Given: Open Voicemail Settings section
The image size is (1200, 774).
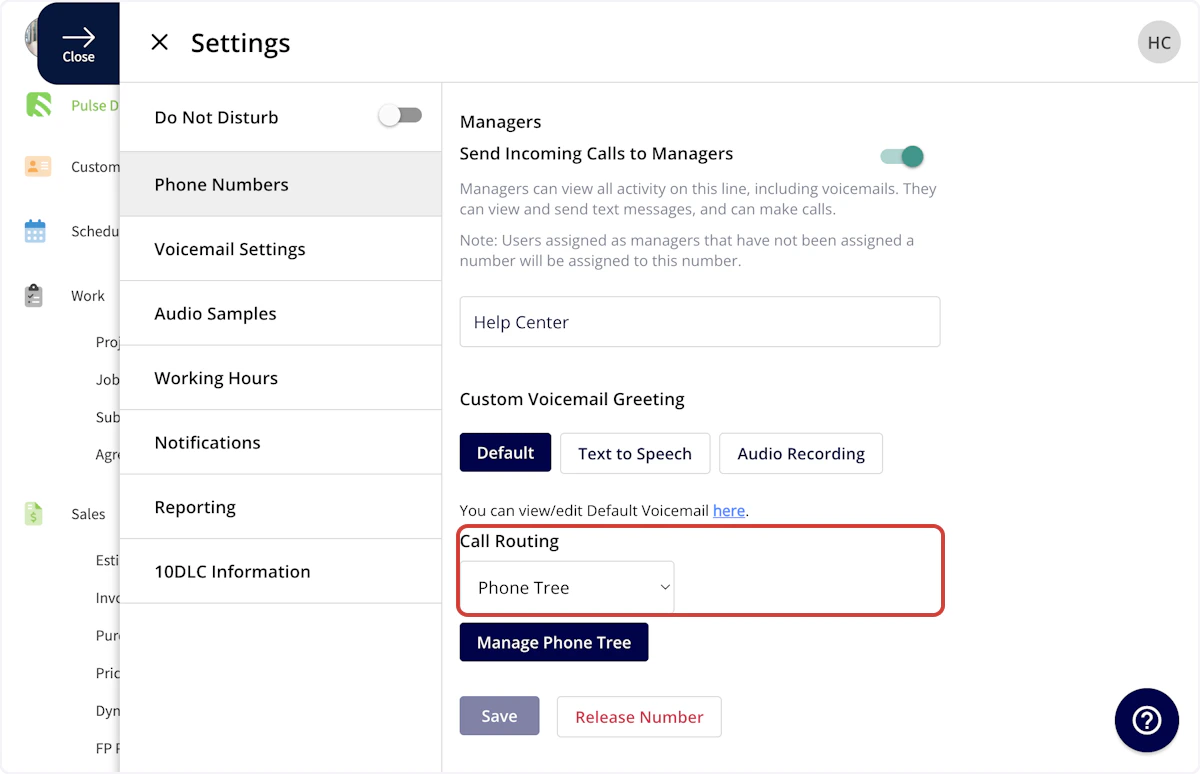Looking at the screenshot, I should click(280, 249).
